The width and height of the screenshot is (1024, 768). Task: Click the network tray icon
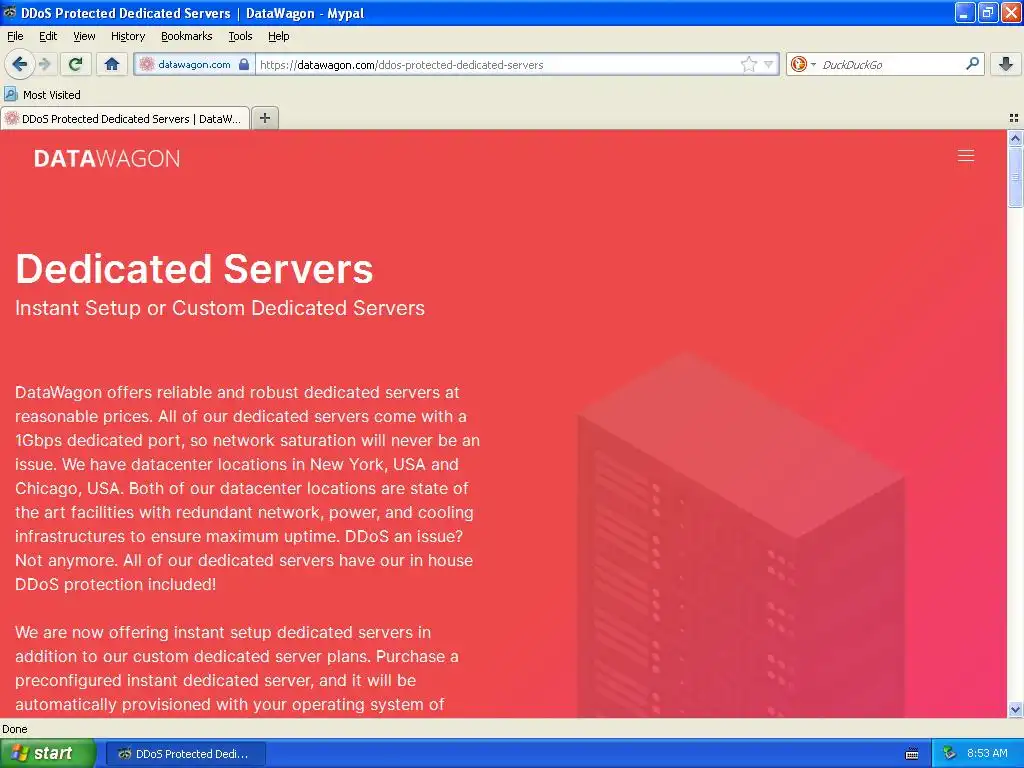tap(950, 754)
